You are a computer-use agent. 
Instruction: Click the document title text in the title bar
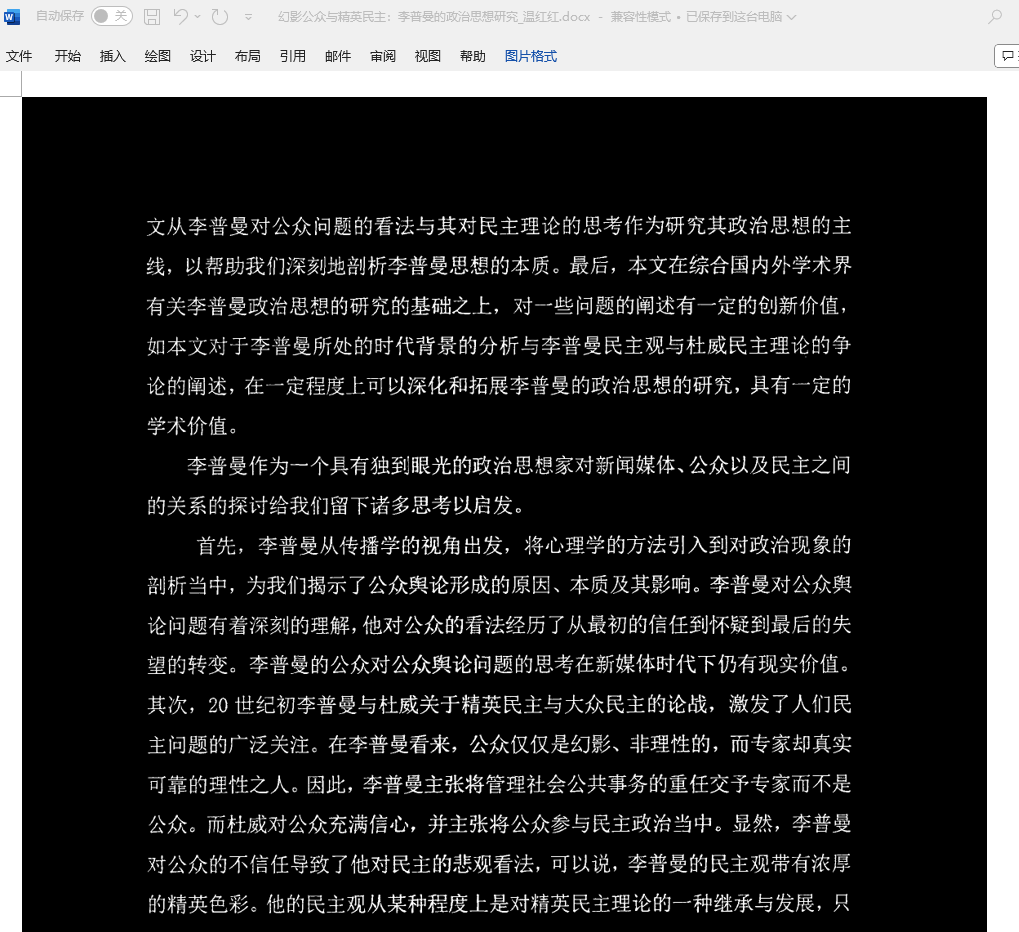[434, 17]
